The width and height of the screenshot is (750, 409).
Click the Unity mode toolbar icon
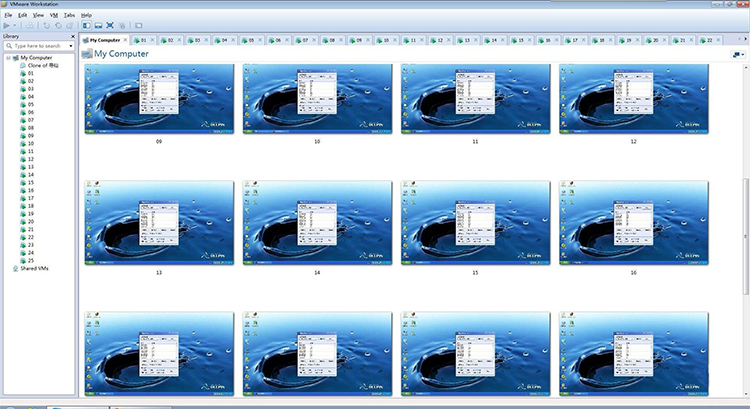pyautogui.click(x=122, y=25)
